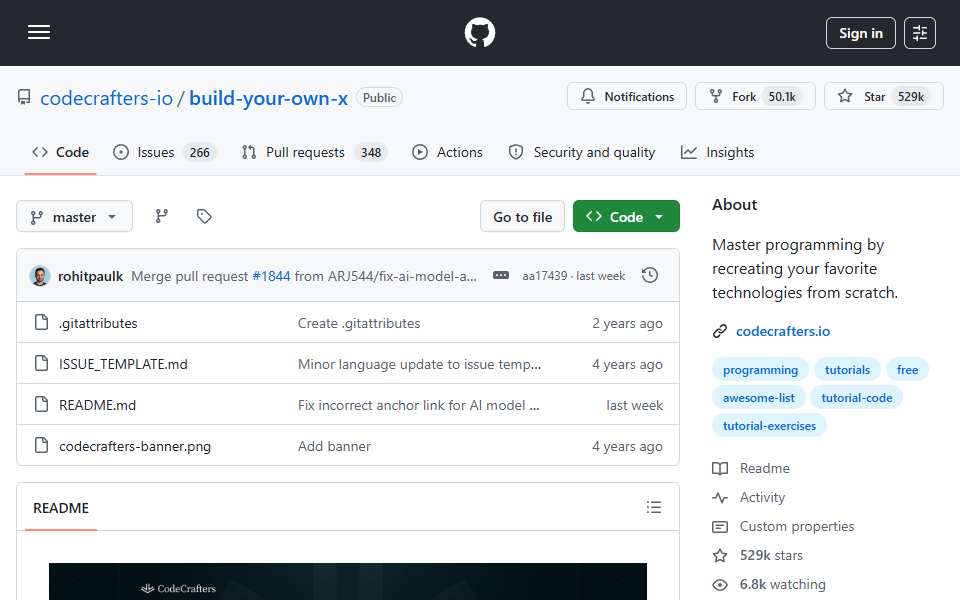Select the README tab heading
The width and height of the screenshot is (960, 600).
point(61,508)
